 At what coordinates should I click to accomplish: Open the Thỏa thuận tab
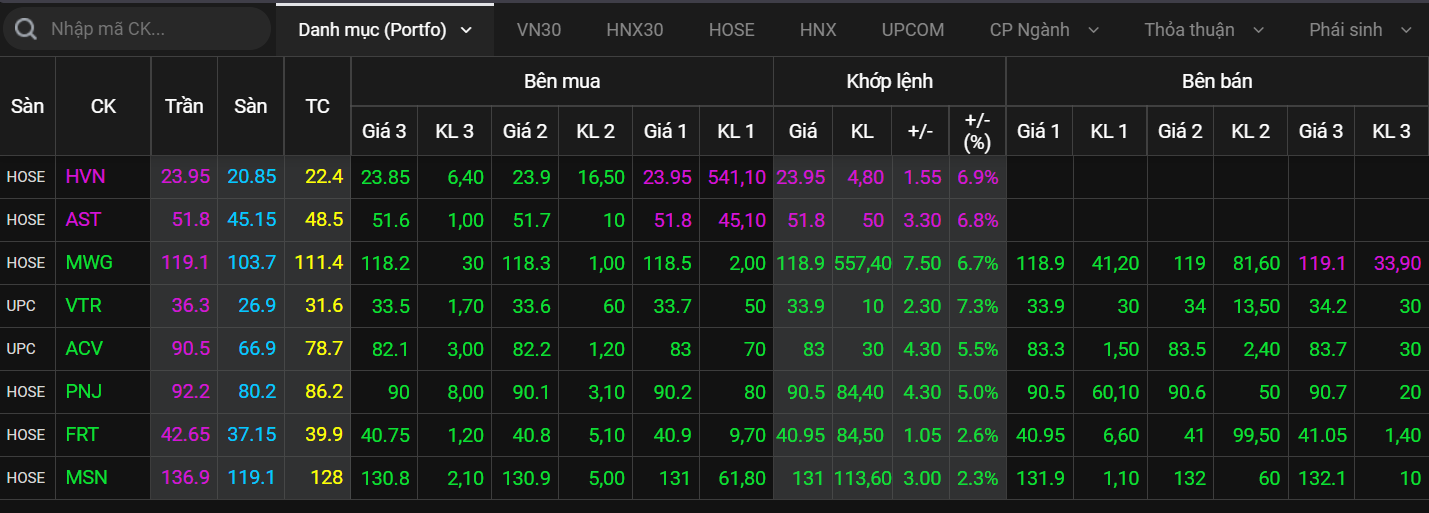[x=1189, y=30]
